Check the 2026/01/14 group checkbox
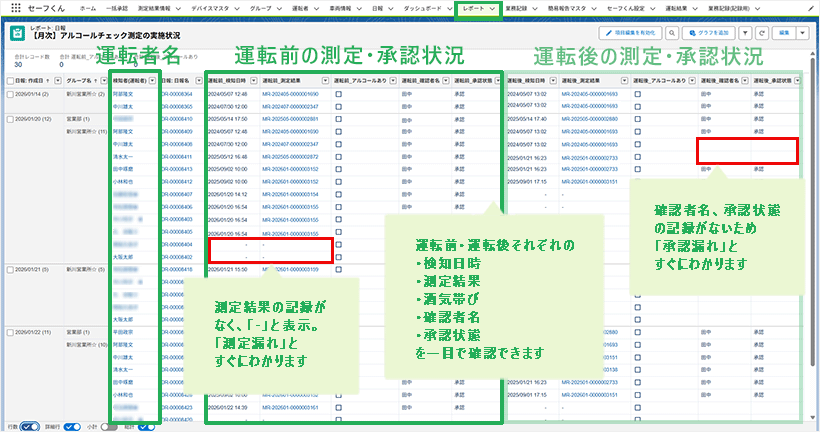Viewport: 820px width, 432px height. pos(10,94)
